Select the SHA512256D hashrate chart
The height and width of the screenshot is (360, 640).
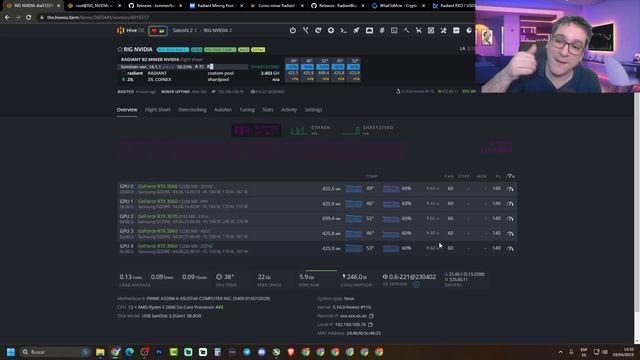[367, 130]
